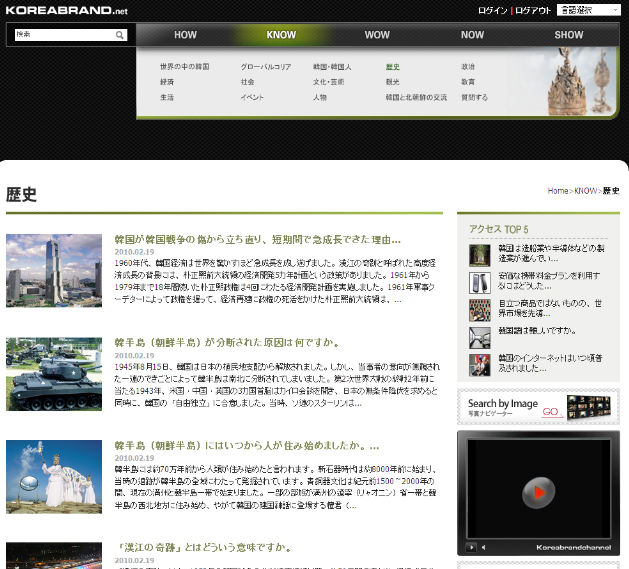Click Home in the breadcrumb
Screen dimensions: 629x569
point(558,191)
